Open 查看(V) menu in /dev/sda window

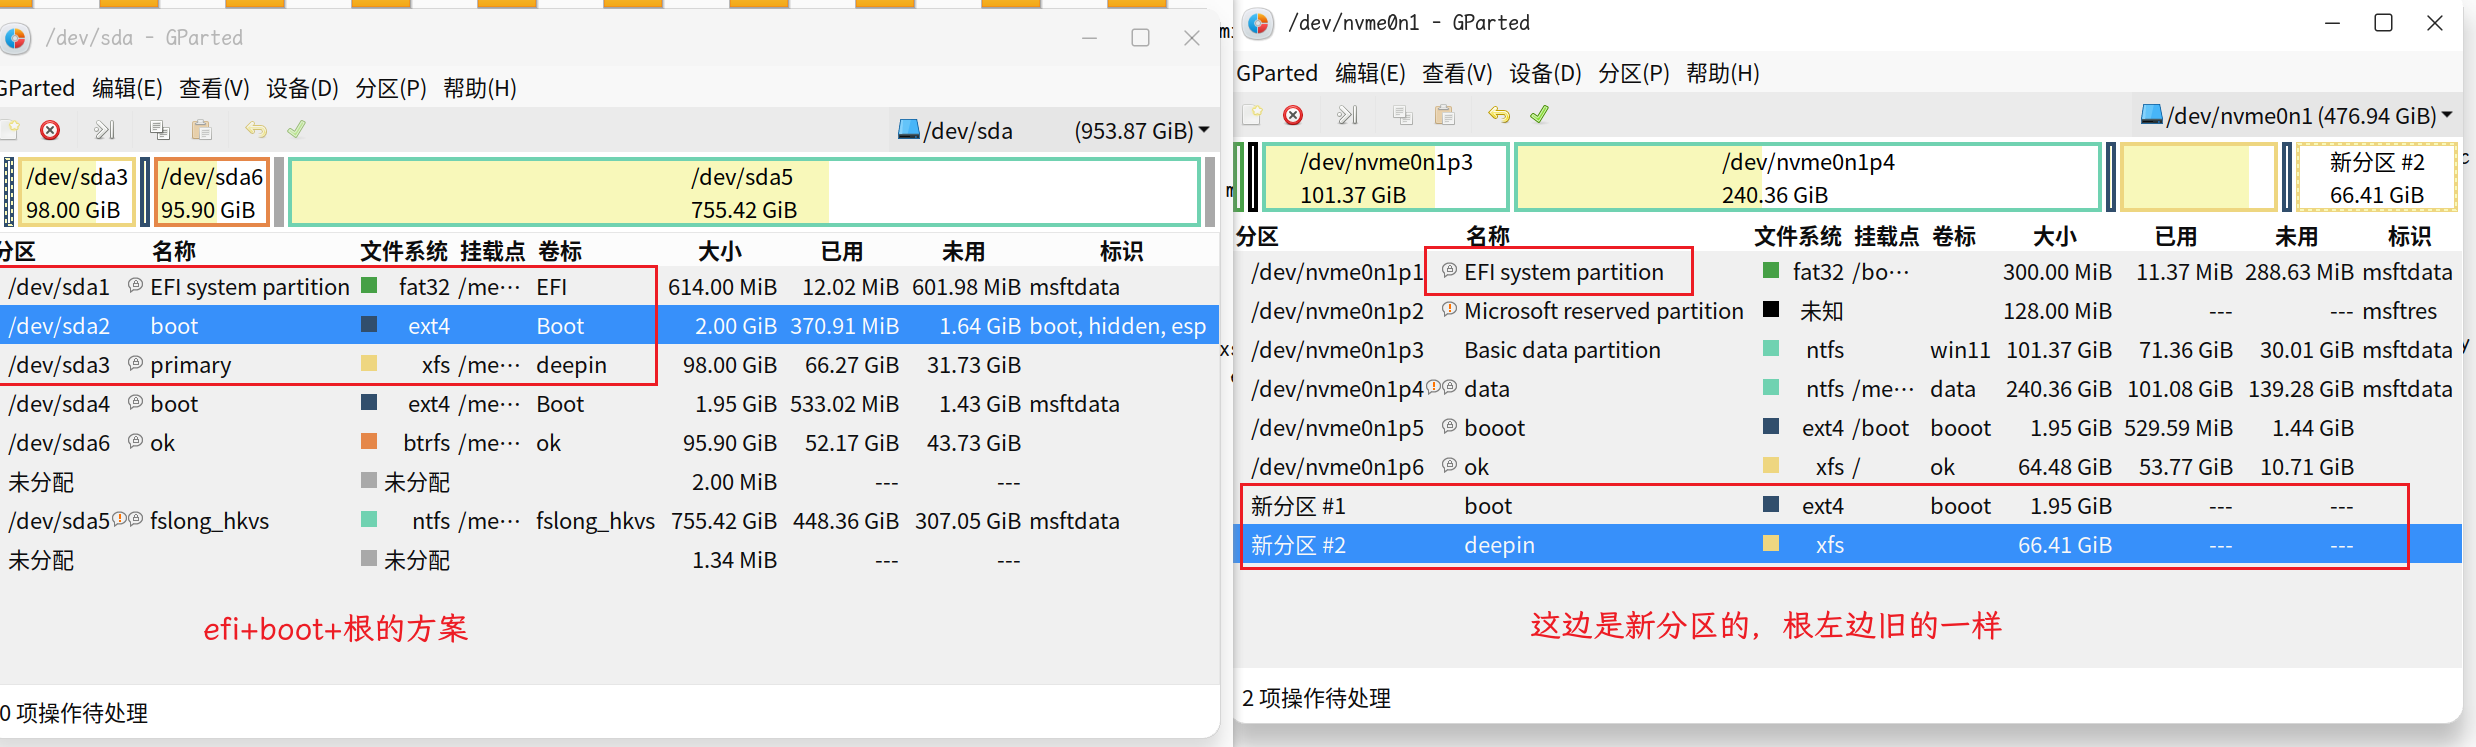click(214, 88)
